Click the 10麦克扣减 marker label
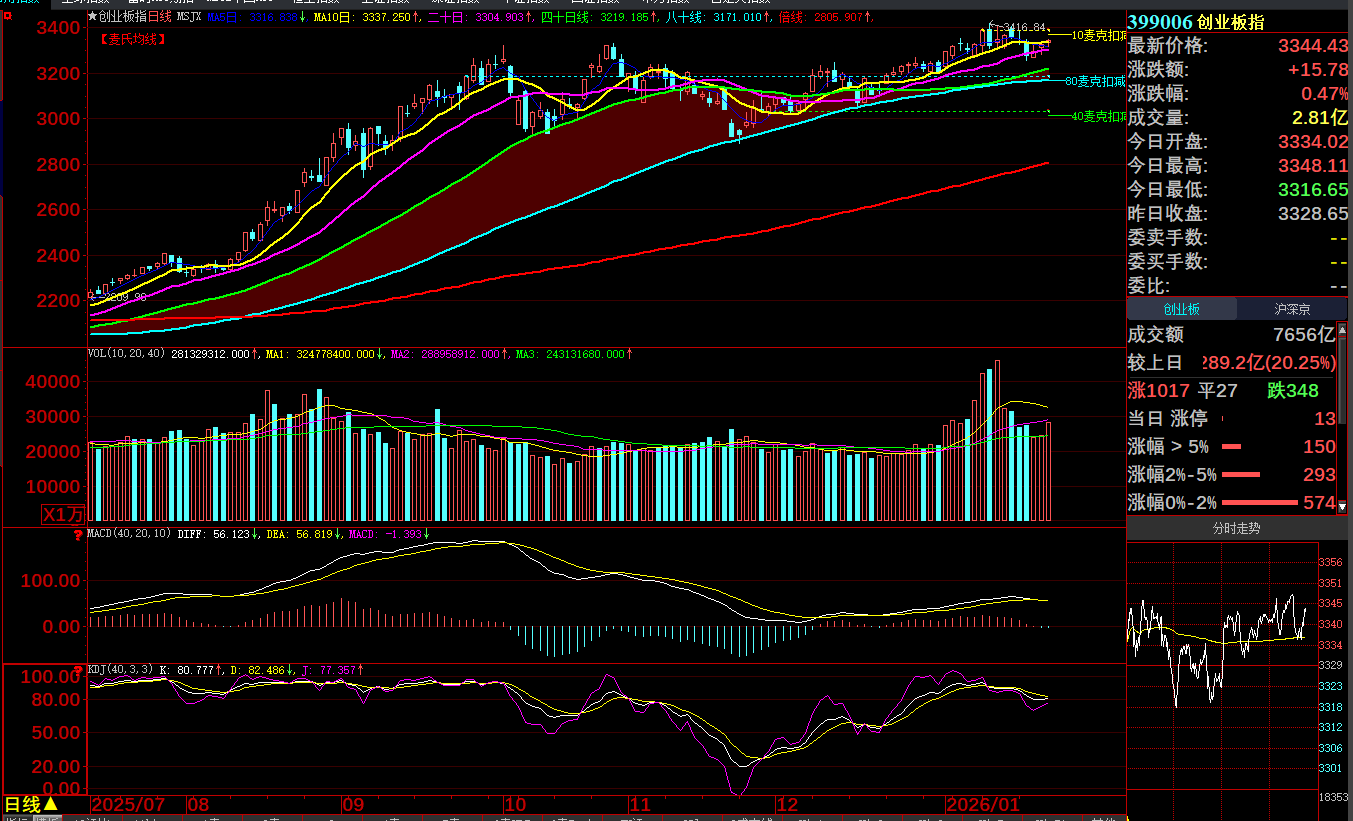 click(x=1098, y=35)
